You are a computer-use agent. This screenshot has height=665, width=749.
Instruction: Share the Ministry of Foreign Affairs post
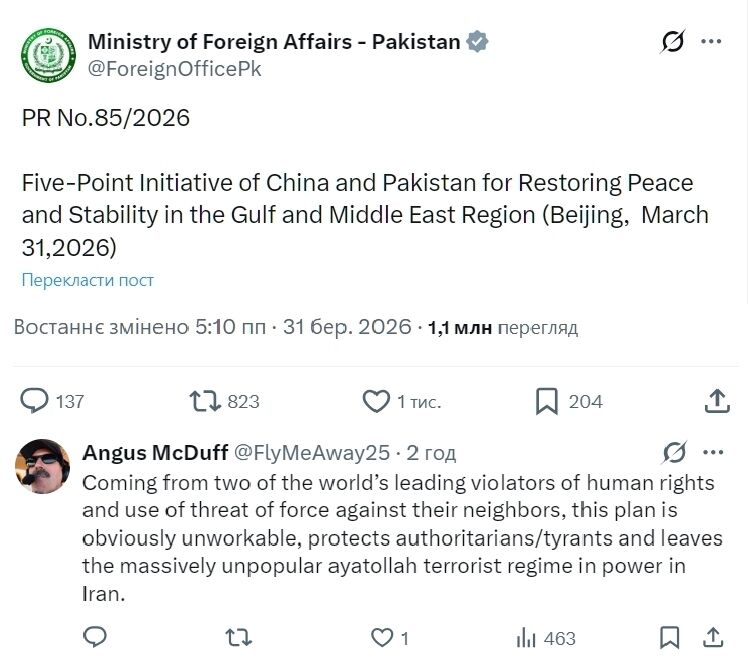[716, 401]
